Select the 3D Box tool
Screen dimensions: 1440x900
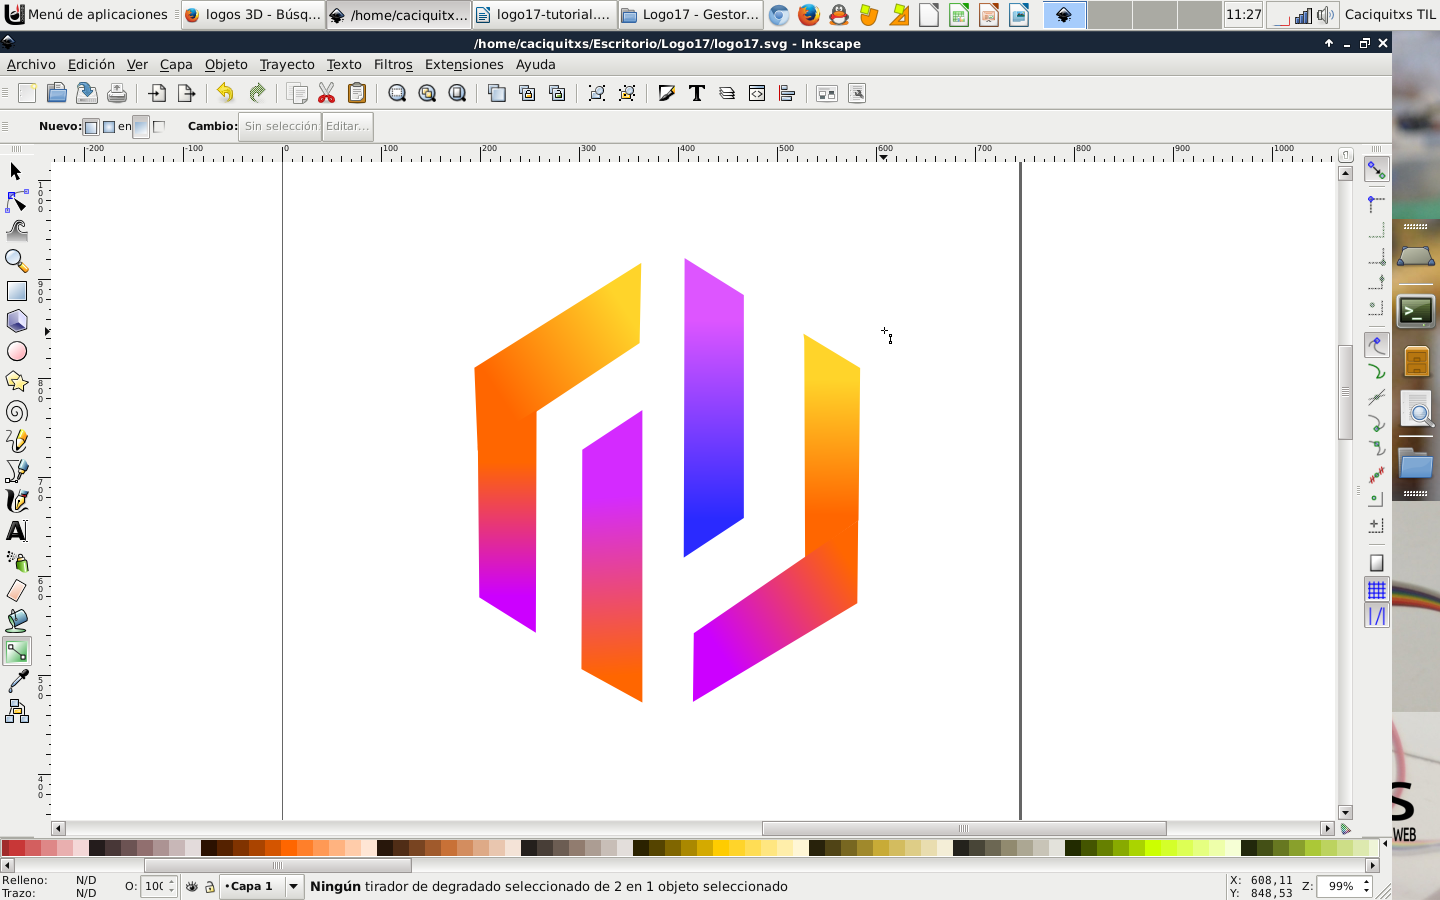[16, 321]
